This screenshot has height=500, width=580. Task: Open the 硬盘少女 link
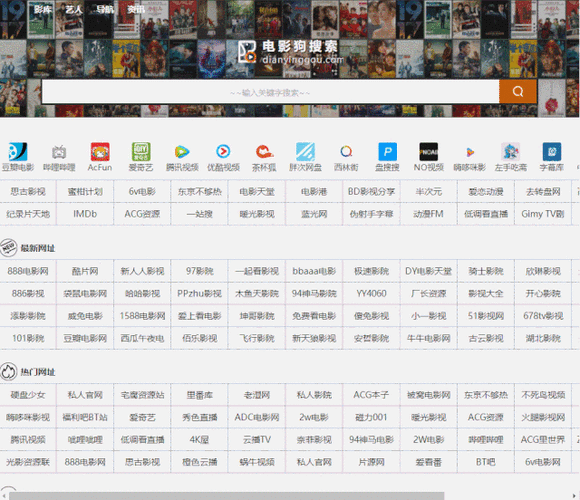tap(28, 395)
